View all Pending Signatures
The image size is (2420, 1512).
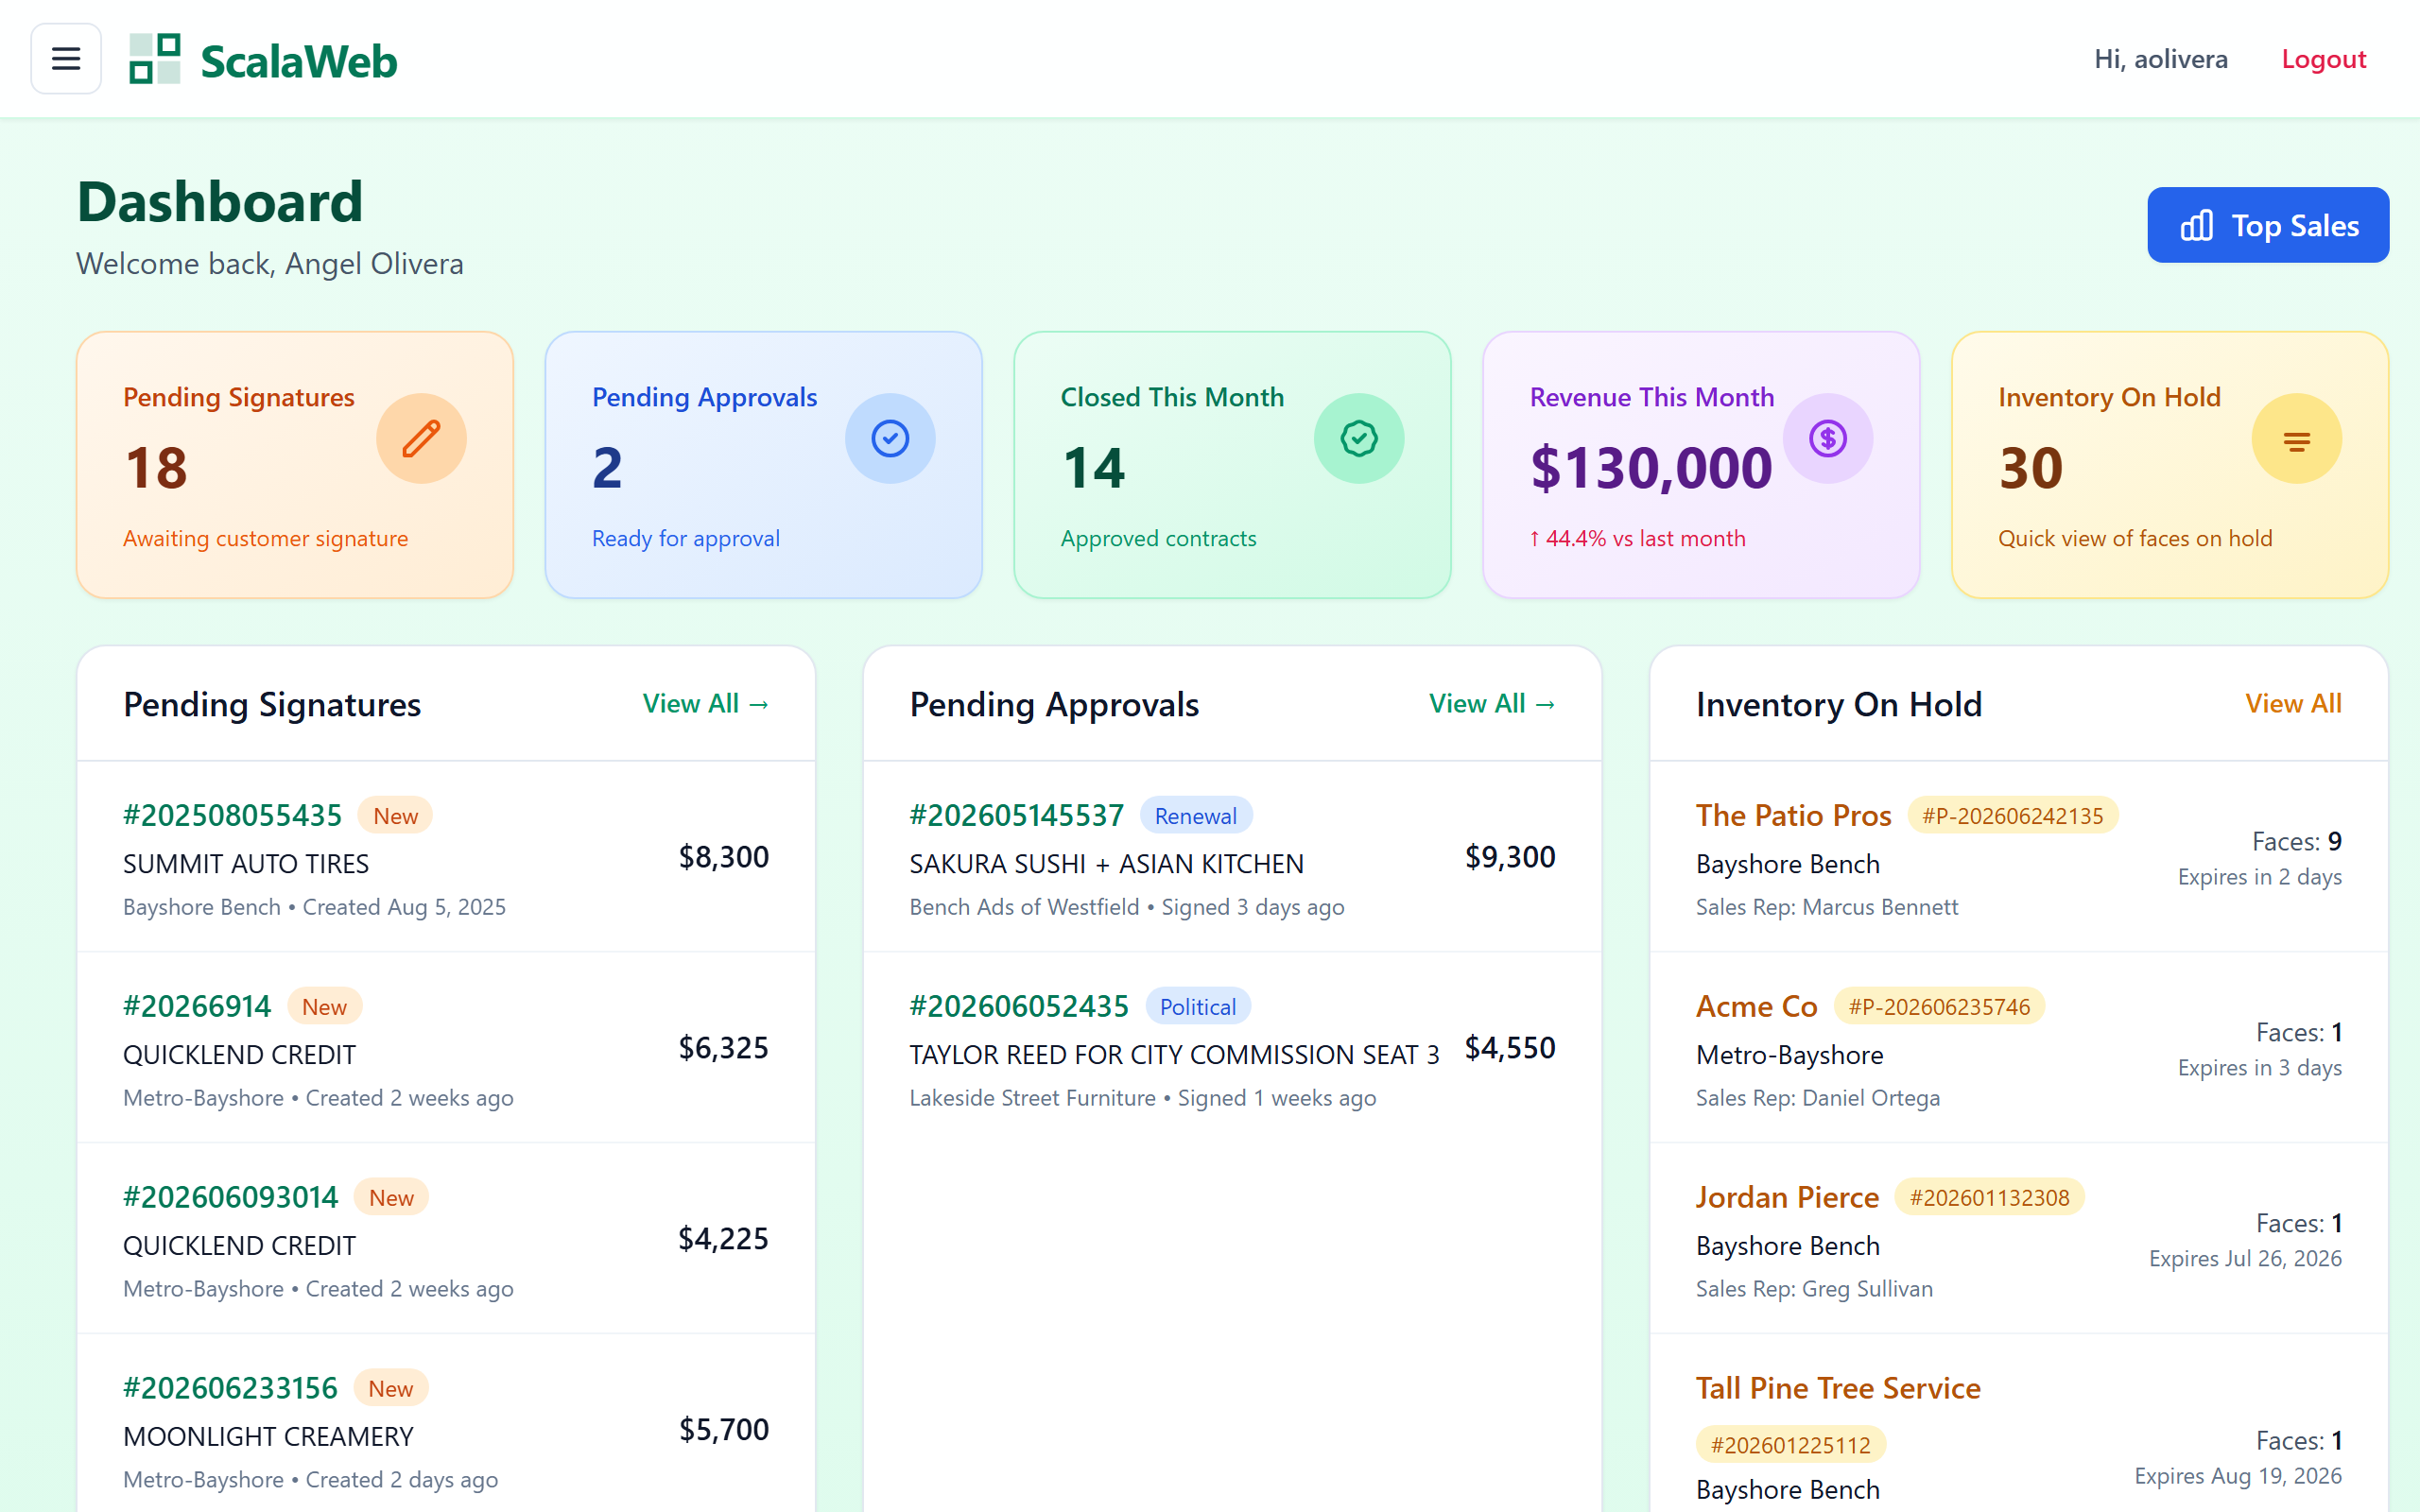[x=706, y=704]
